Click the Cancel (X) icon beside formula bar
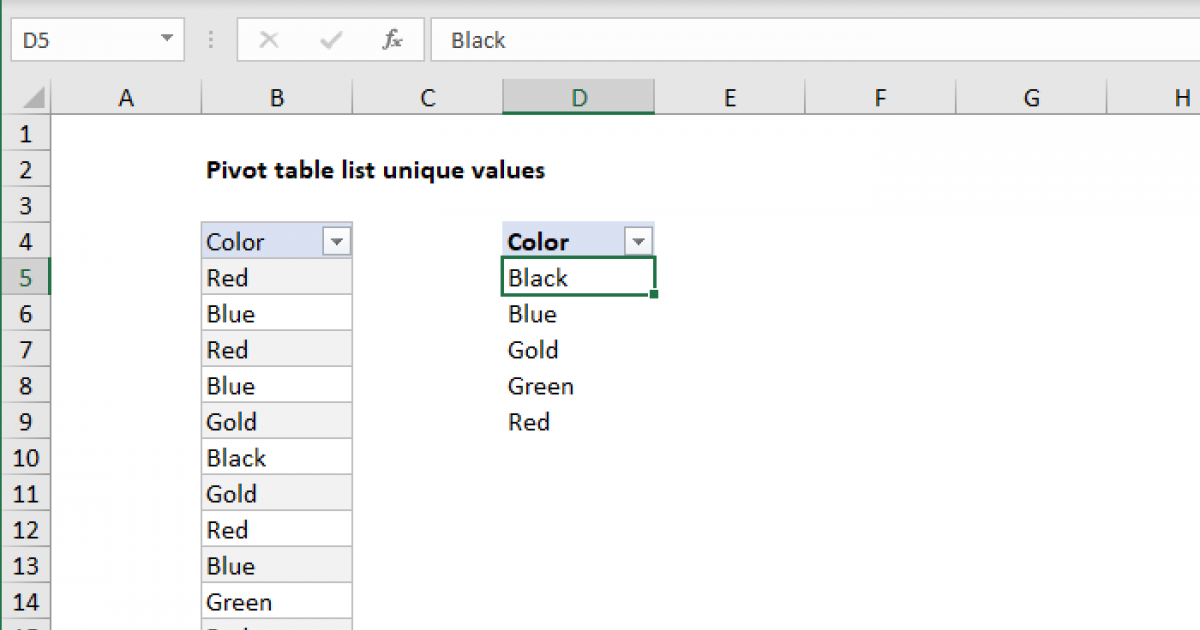The height and width of the screenshot is (630, 1200). tap(268, 40)
